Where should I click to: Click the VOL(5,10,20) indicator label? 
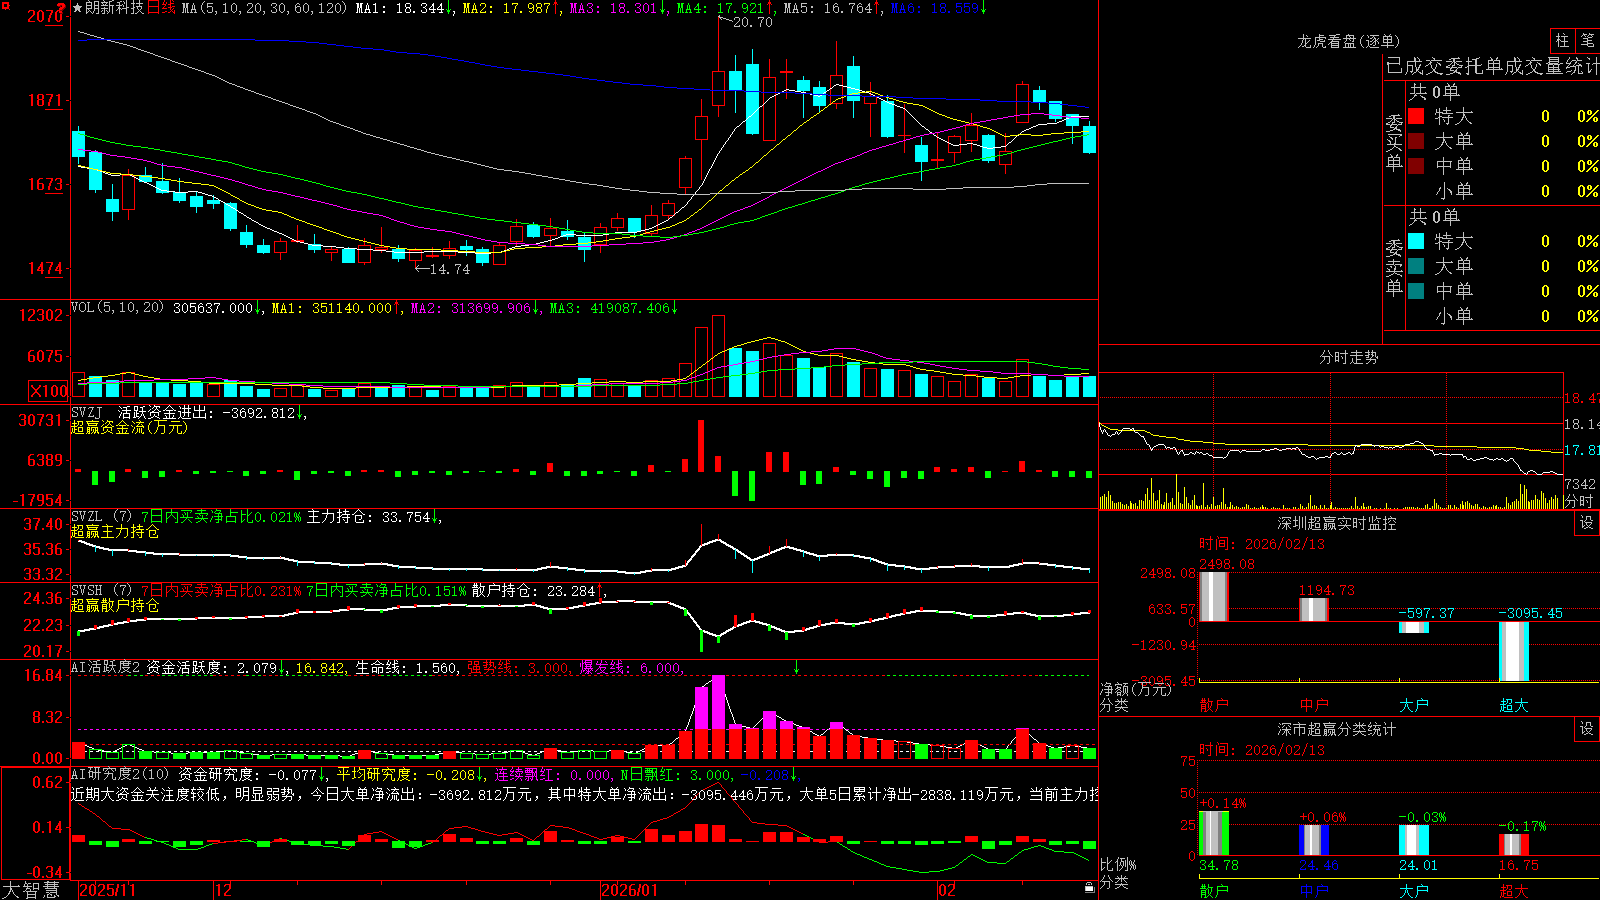tap(117, 307)
